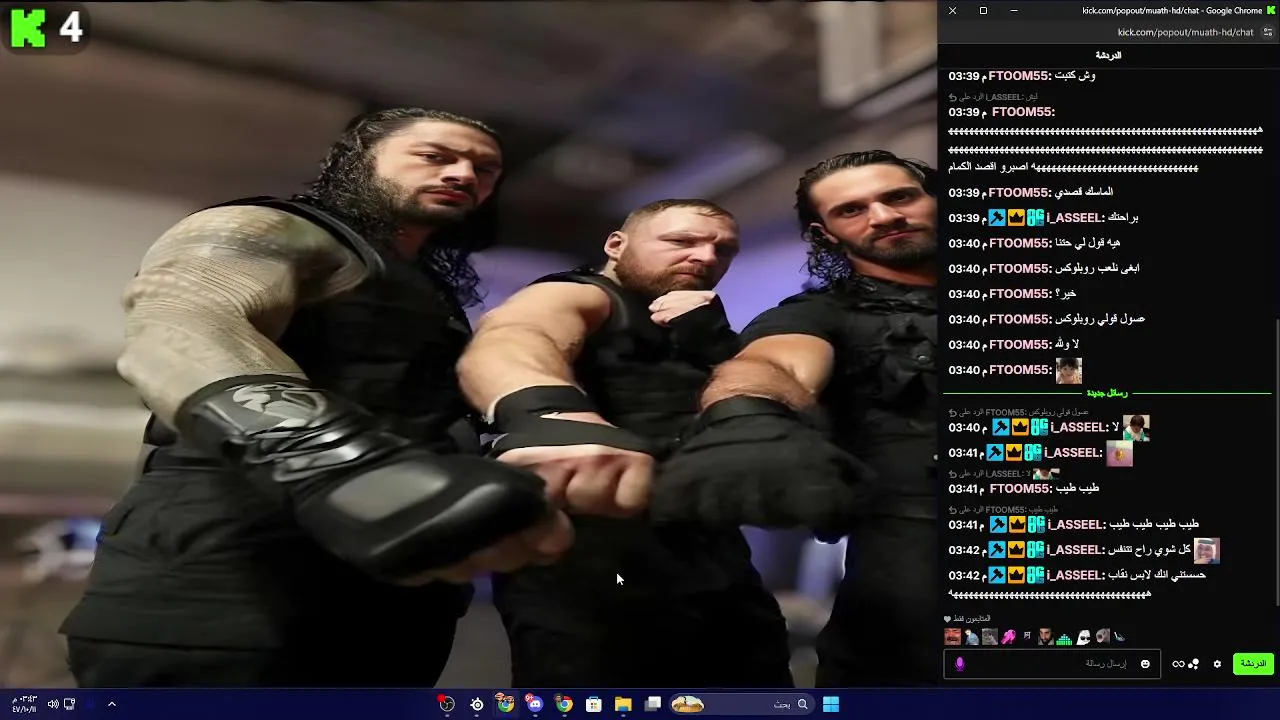Open File Explorer from the taskbar
The width and height of the screenshot is (1280, 720).
pyautogui.click(x=623, y=704)
